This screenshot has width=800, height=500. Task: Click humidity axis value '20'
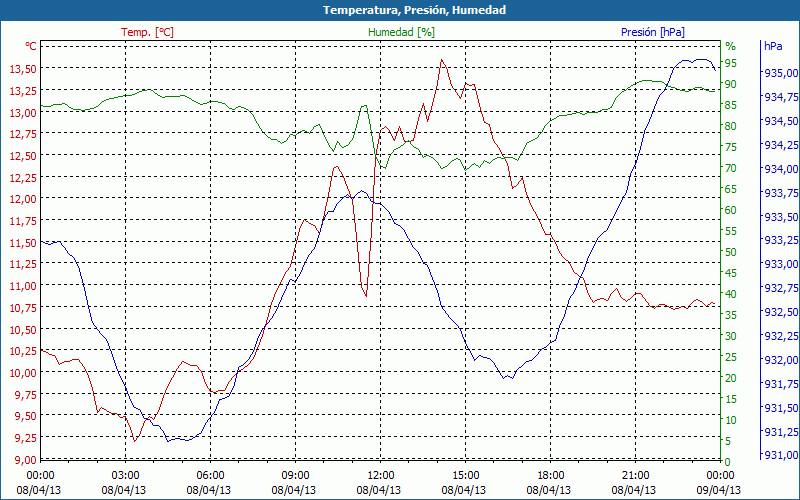coord(731,378)
